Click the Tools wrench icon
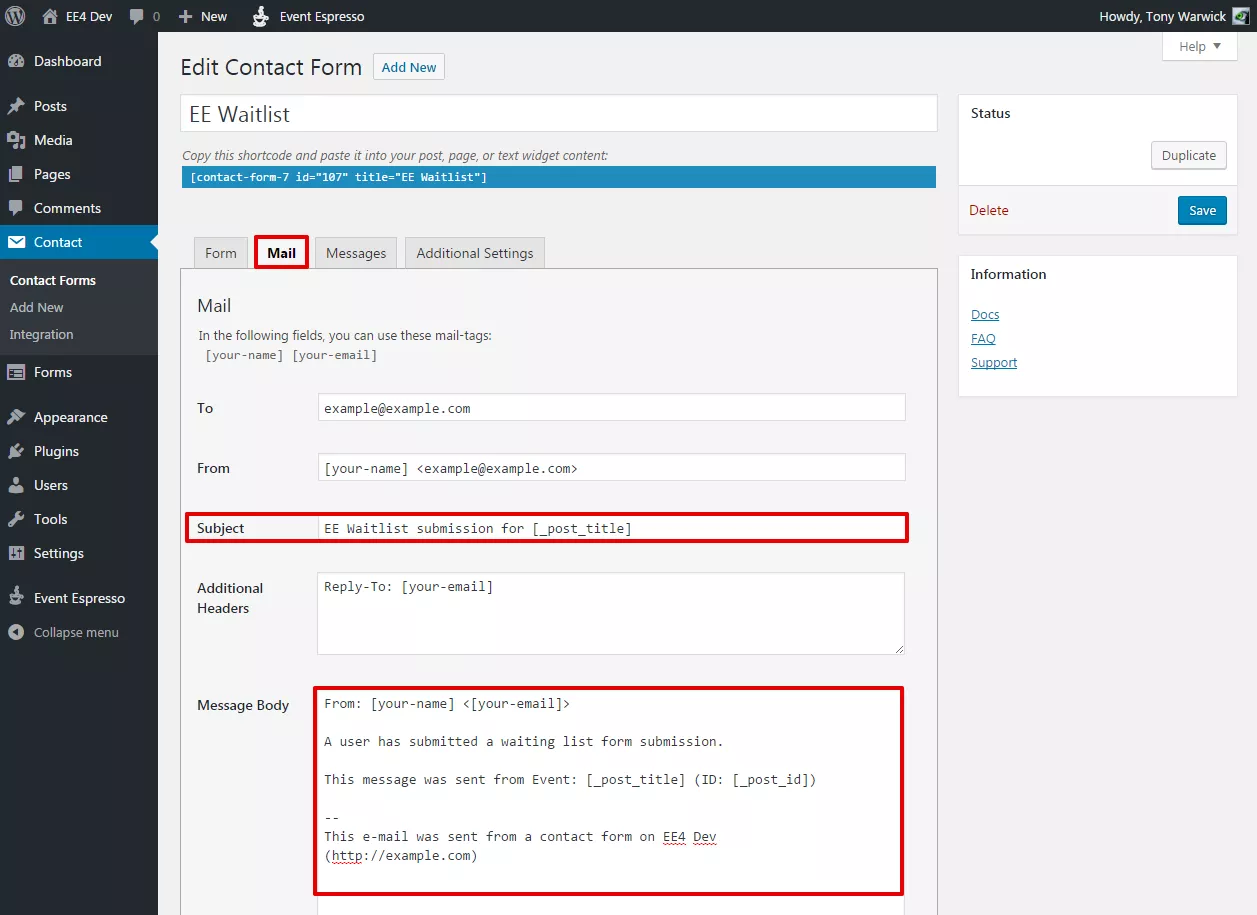Image resolution: width=1257 pixels, height=915 pixels. point(16,519)
